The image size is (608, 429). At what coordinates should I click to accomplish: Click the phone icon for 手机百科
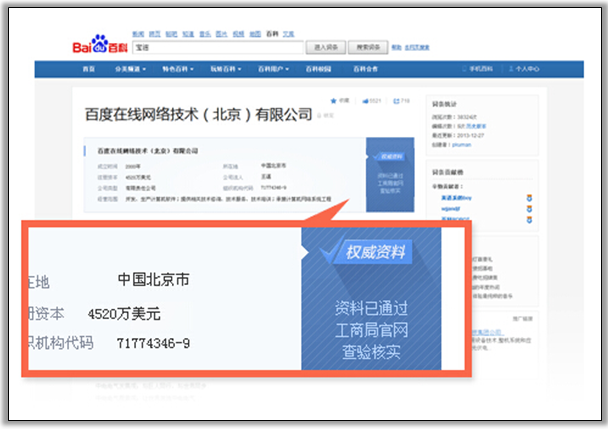464,69
